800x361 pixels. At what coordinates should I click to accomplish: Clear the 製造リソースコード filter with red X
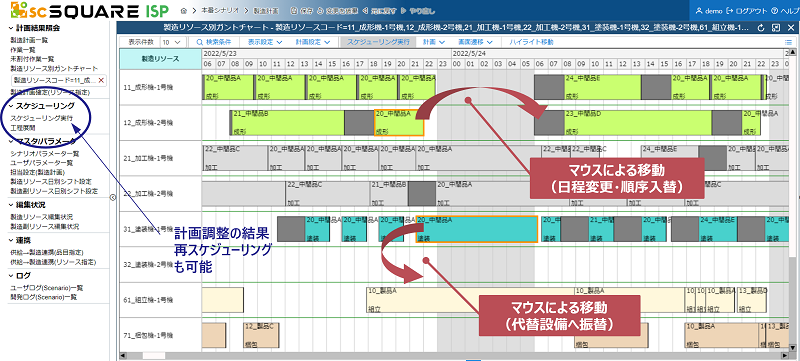[101, 80]
